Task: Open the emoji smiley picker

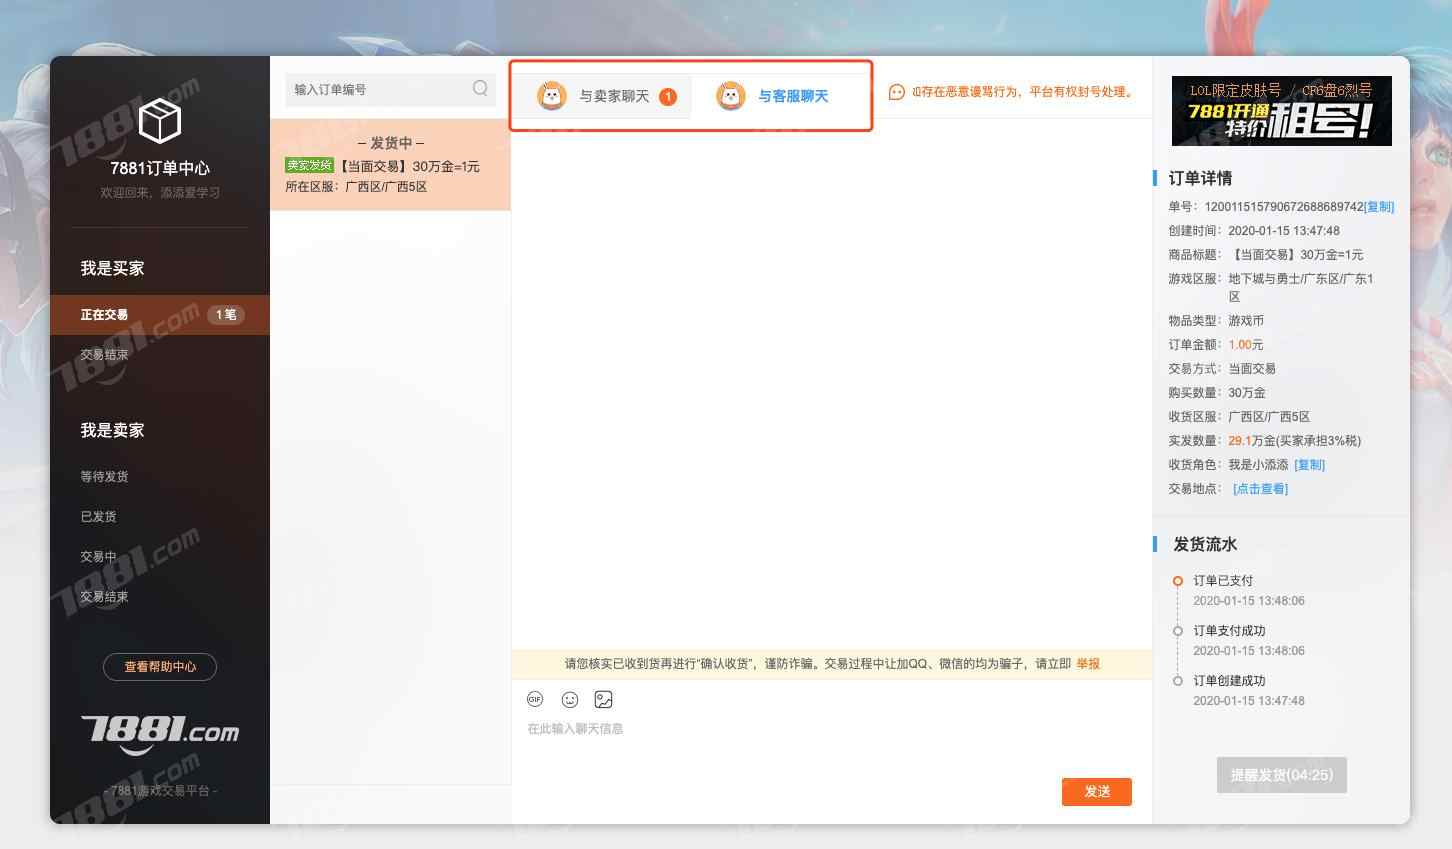Action: pos(570,699)
